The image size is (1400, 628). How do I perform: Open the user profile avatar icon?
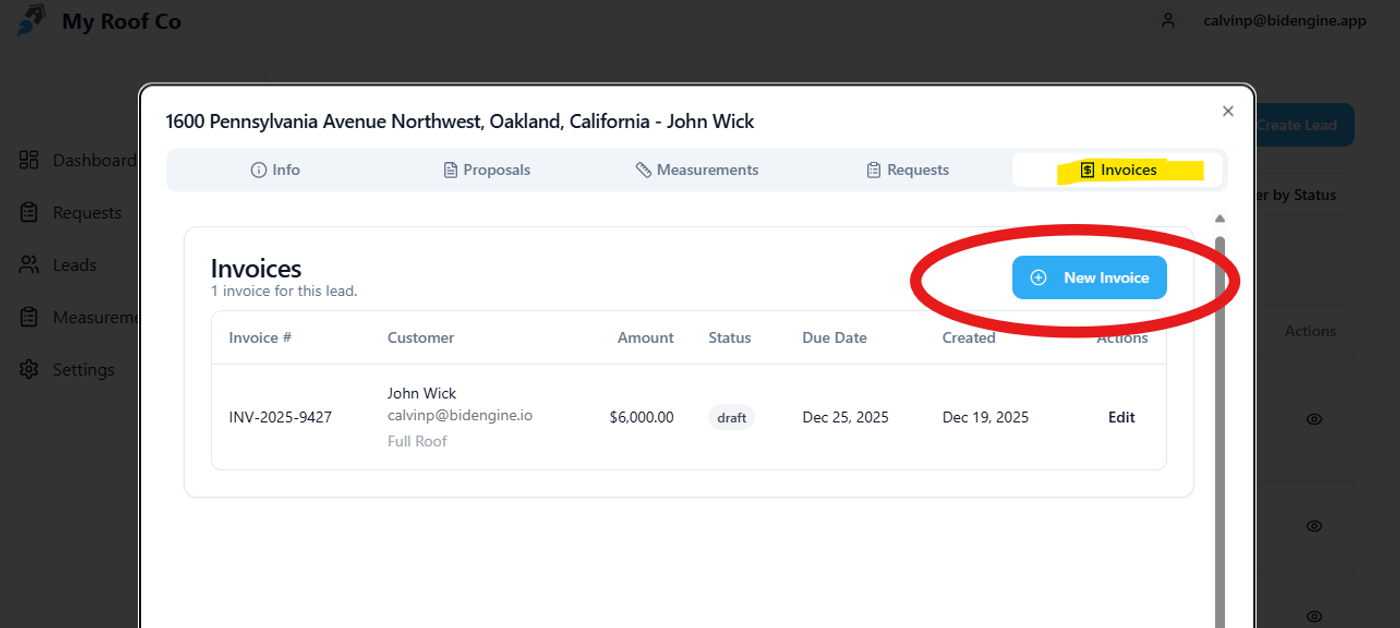[1167, 20]
